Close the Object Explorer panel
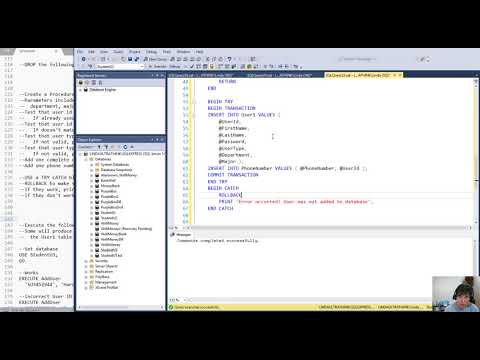This screenshot has width=480, height=360. coord(162,140)
